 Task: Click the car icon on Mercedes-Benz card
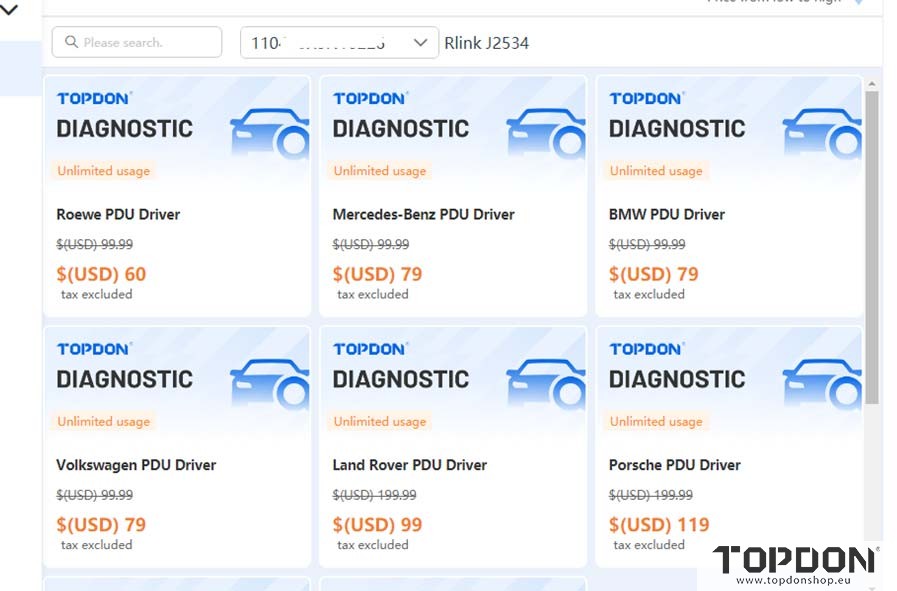click(x=546, y=133)
